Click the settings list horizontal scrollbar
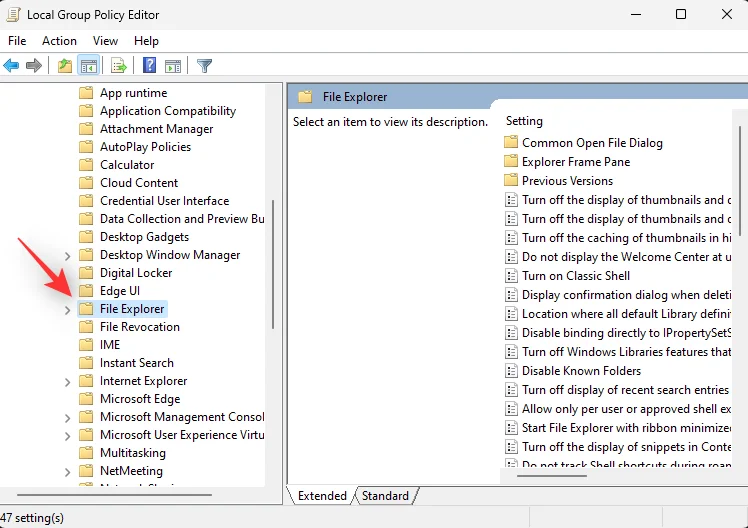 [552, 475]
